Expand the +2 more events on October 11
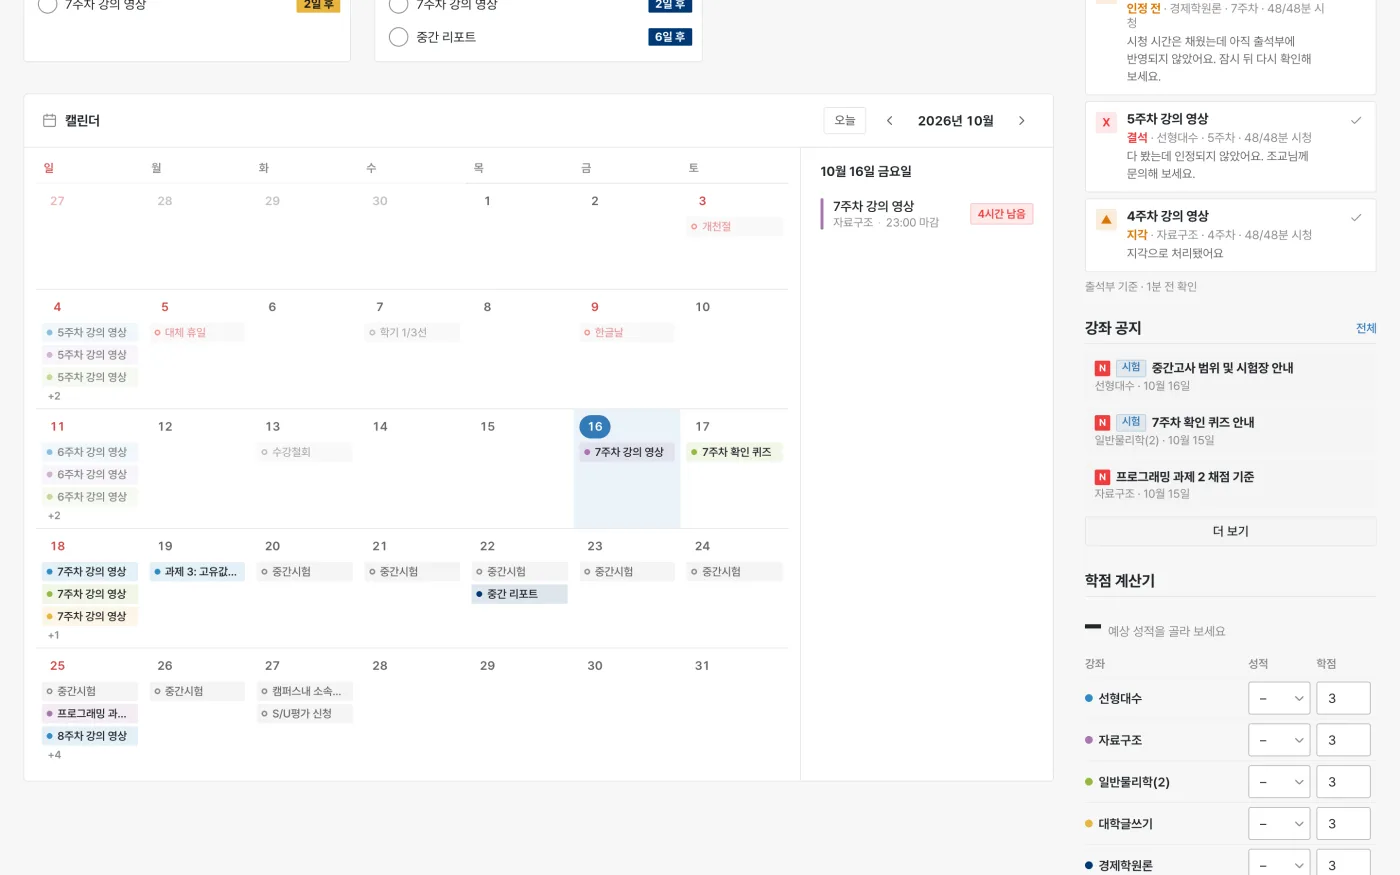Screen dimensions: 1400x875 tap(54, 516)
